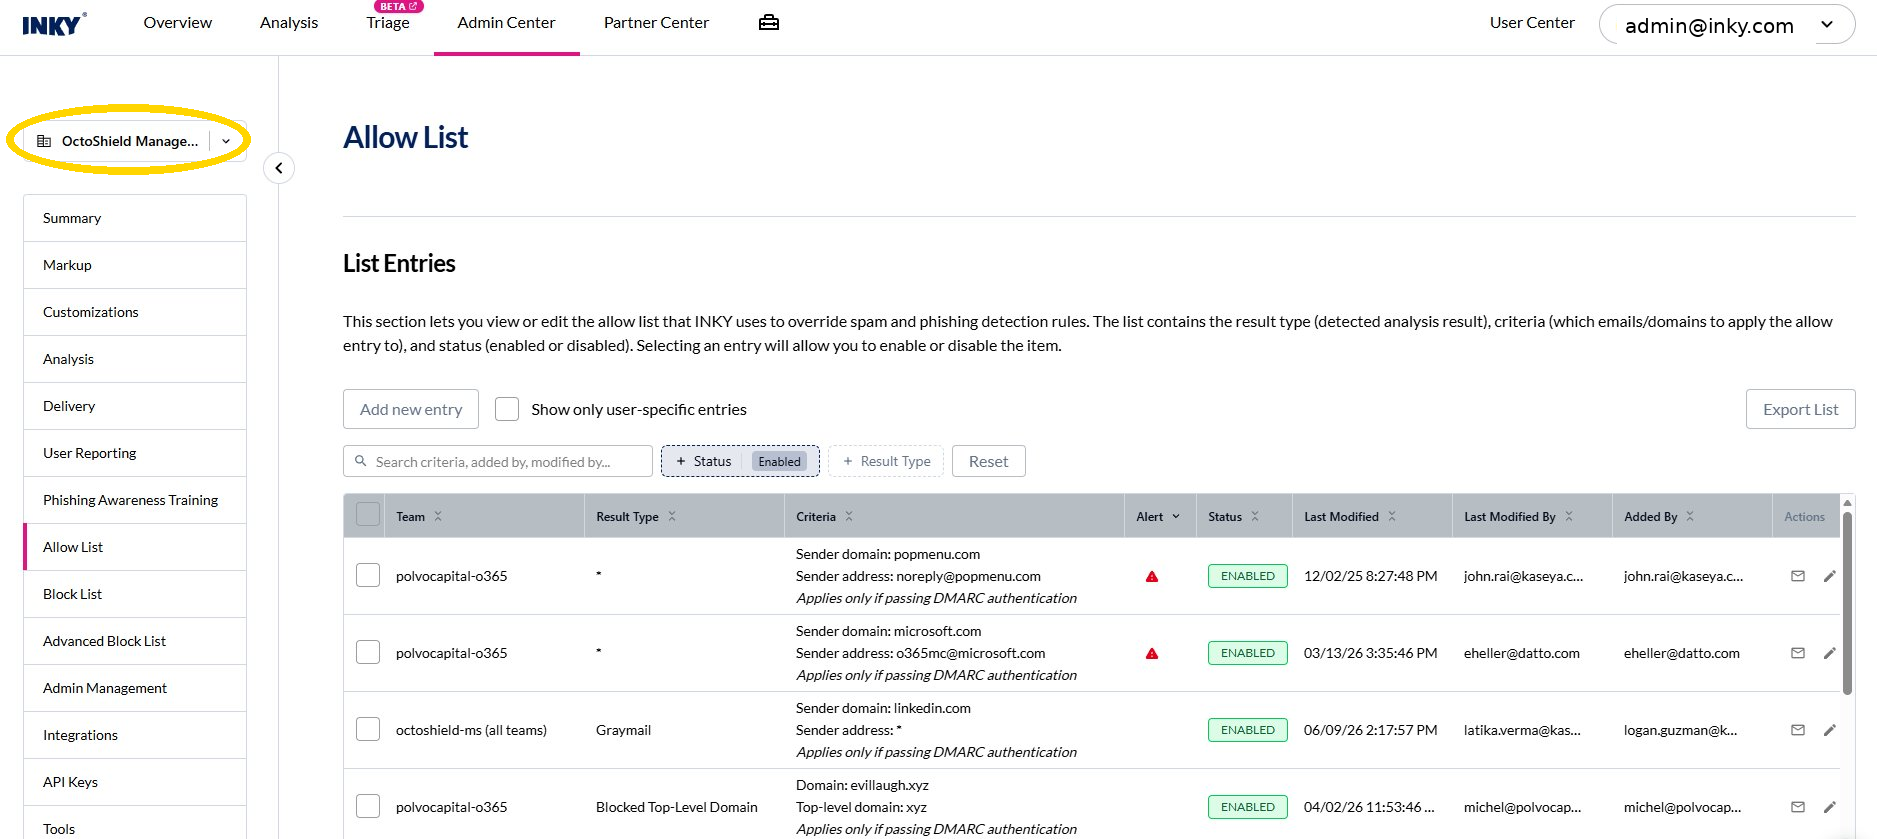
Task: Open the briefcase icon in the top navigation
Action: (768, 23)
